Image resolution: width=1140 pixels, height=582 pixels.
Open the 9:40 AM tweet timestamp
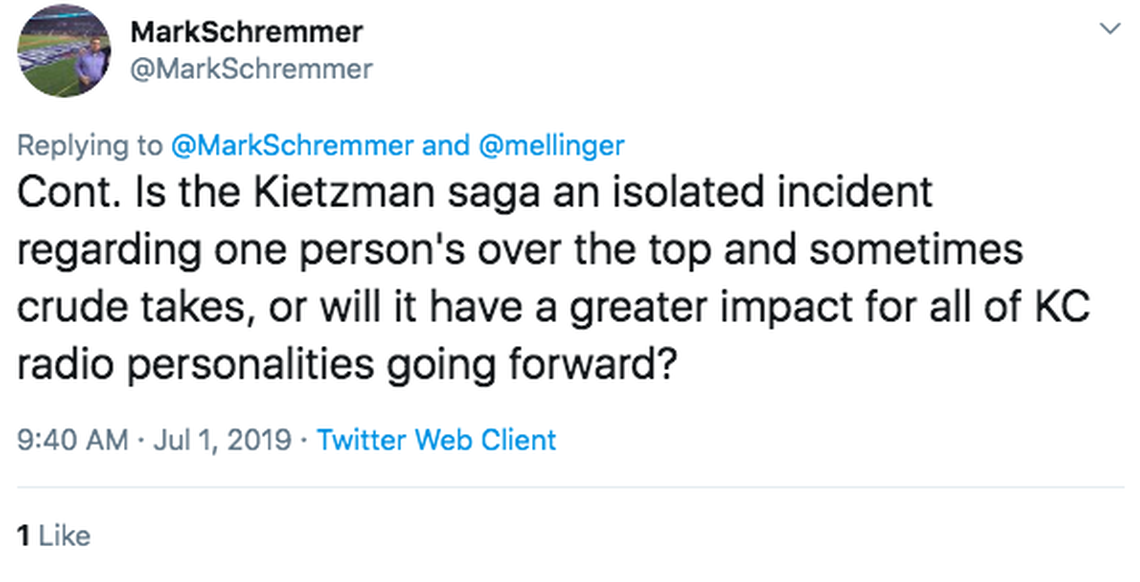(73, 439)
